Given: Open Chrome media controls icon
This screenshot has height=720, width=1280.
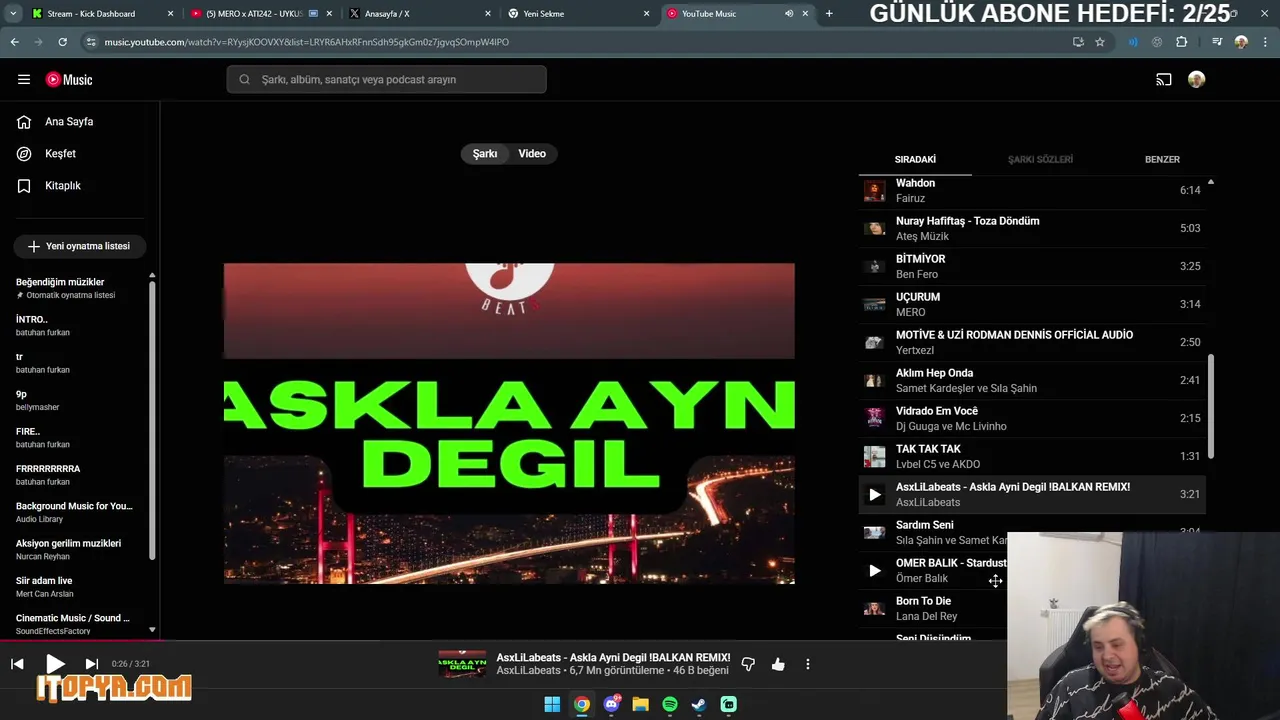Looking at the screenshot, I should tap(1217, 42).
